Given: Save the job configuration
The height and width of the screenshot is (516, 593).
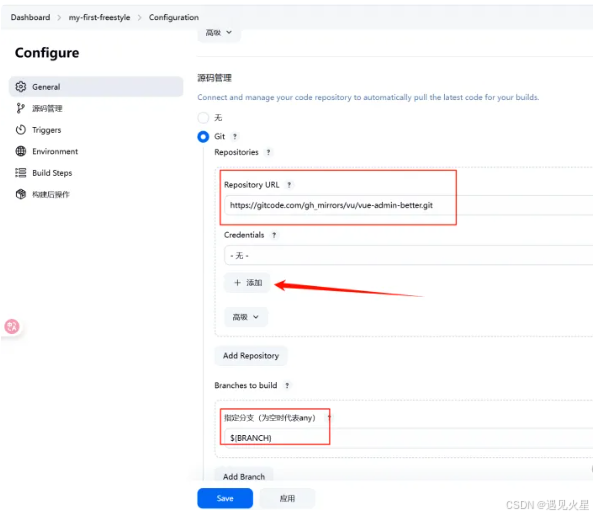Looking at the screenshot, I should click(225, 498).
